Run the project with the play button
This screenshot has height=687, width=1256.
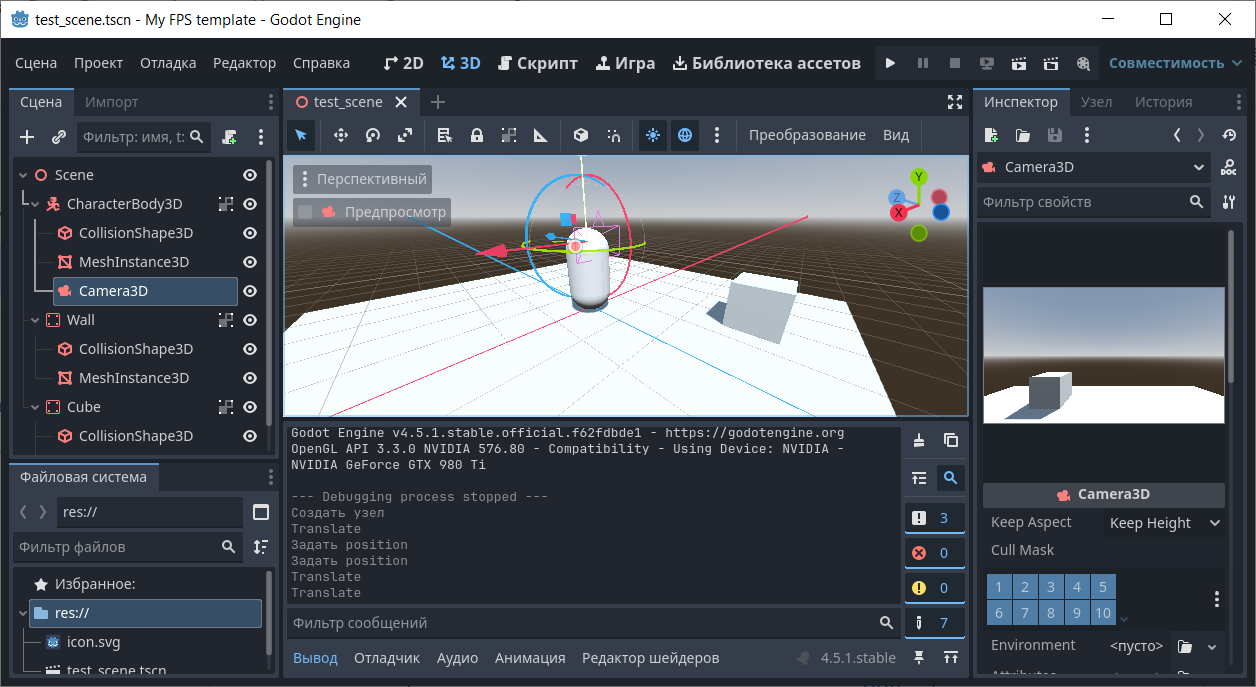[890, 63]
